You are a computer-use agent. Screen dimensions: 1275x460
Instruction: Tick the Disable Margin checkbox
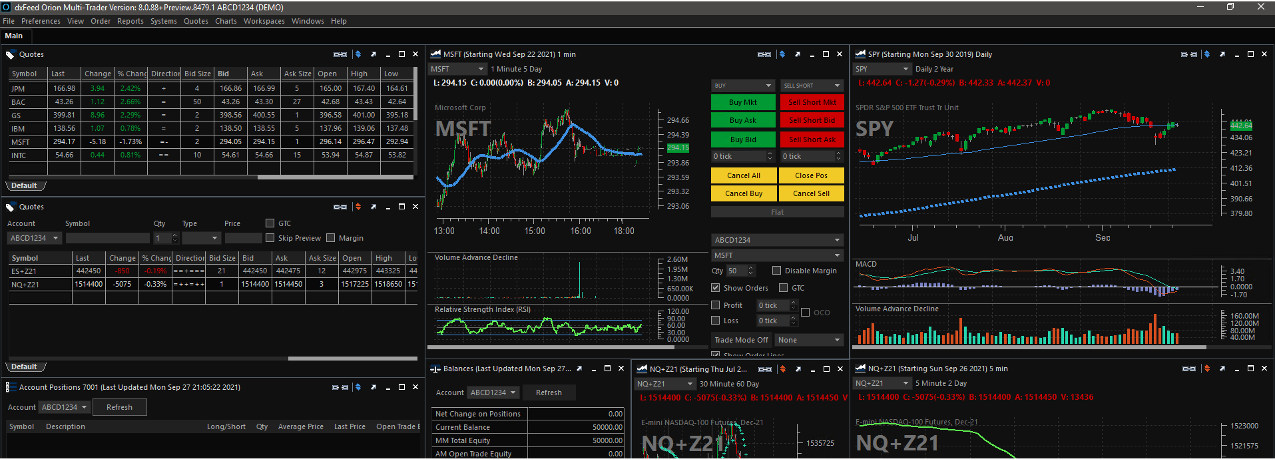click(x=777, y=271)
